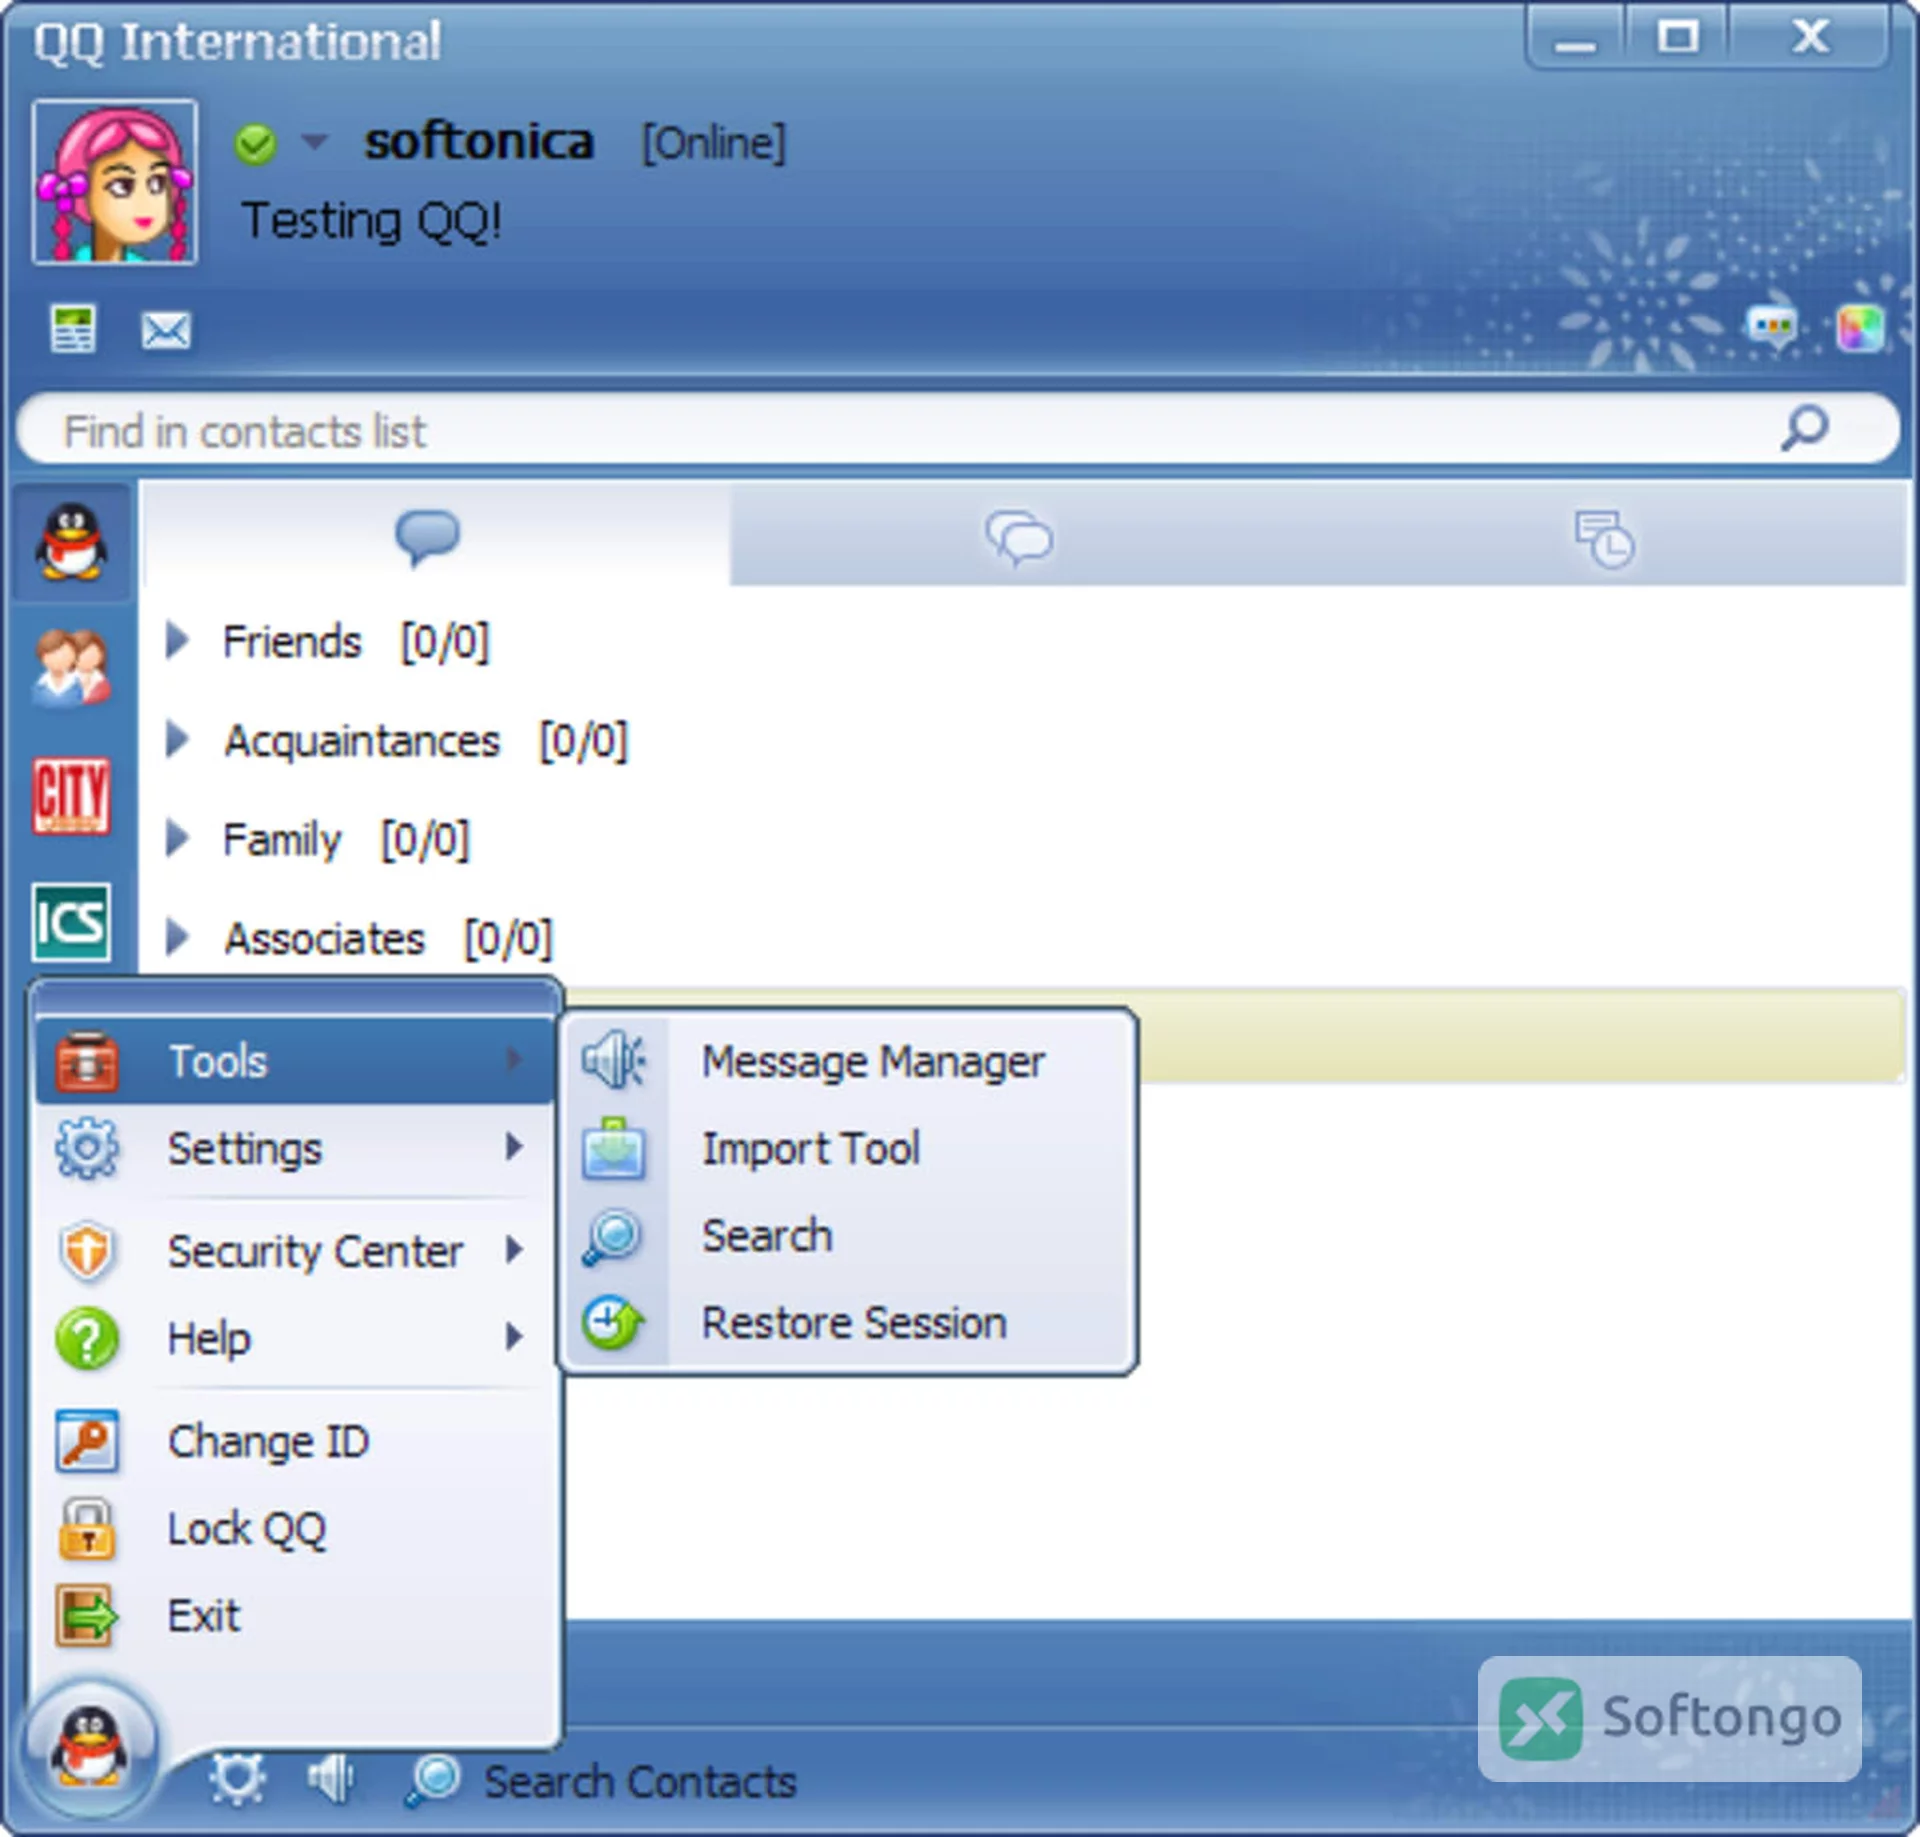This screenshot has width=1920, height=1837.
Task: Edit the 'Testing QQ!' signature text
Action: pyautogui.click(x=371, y=221)
